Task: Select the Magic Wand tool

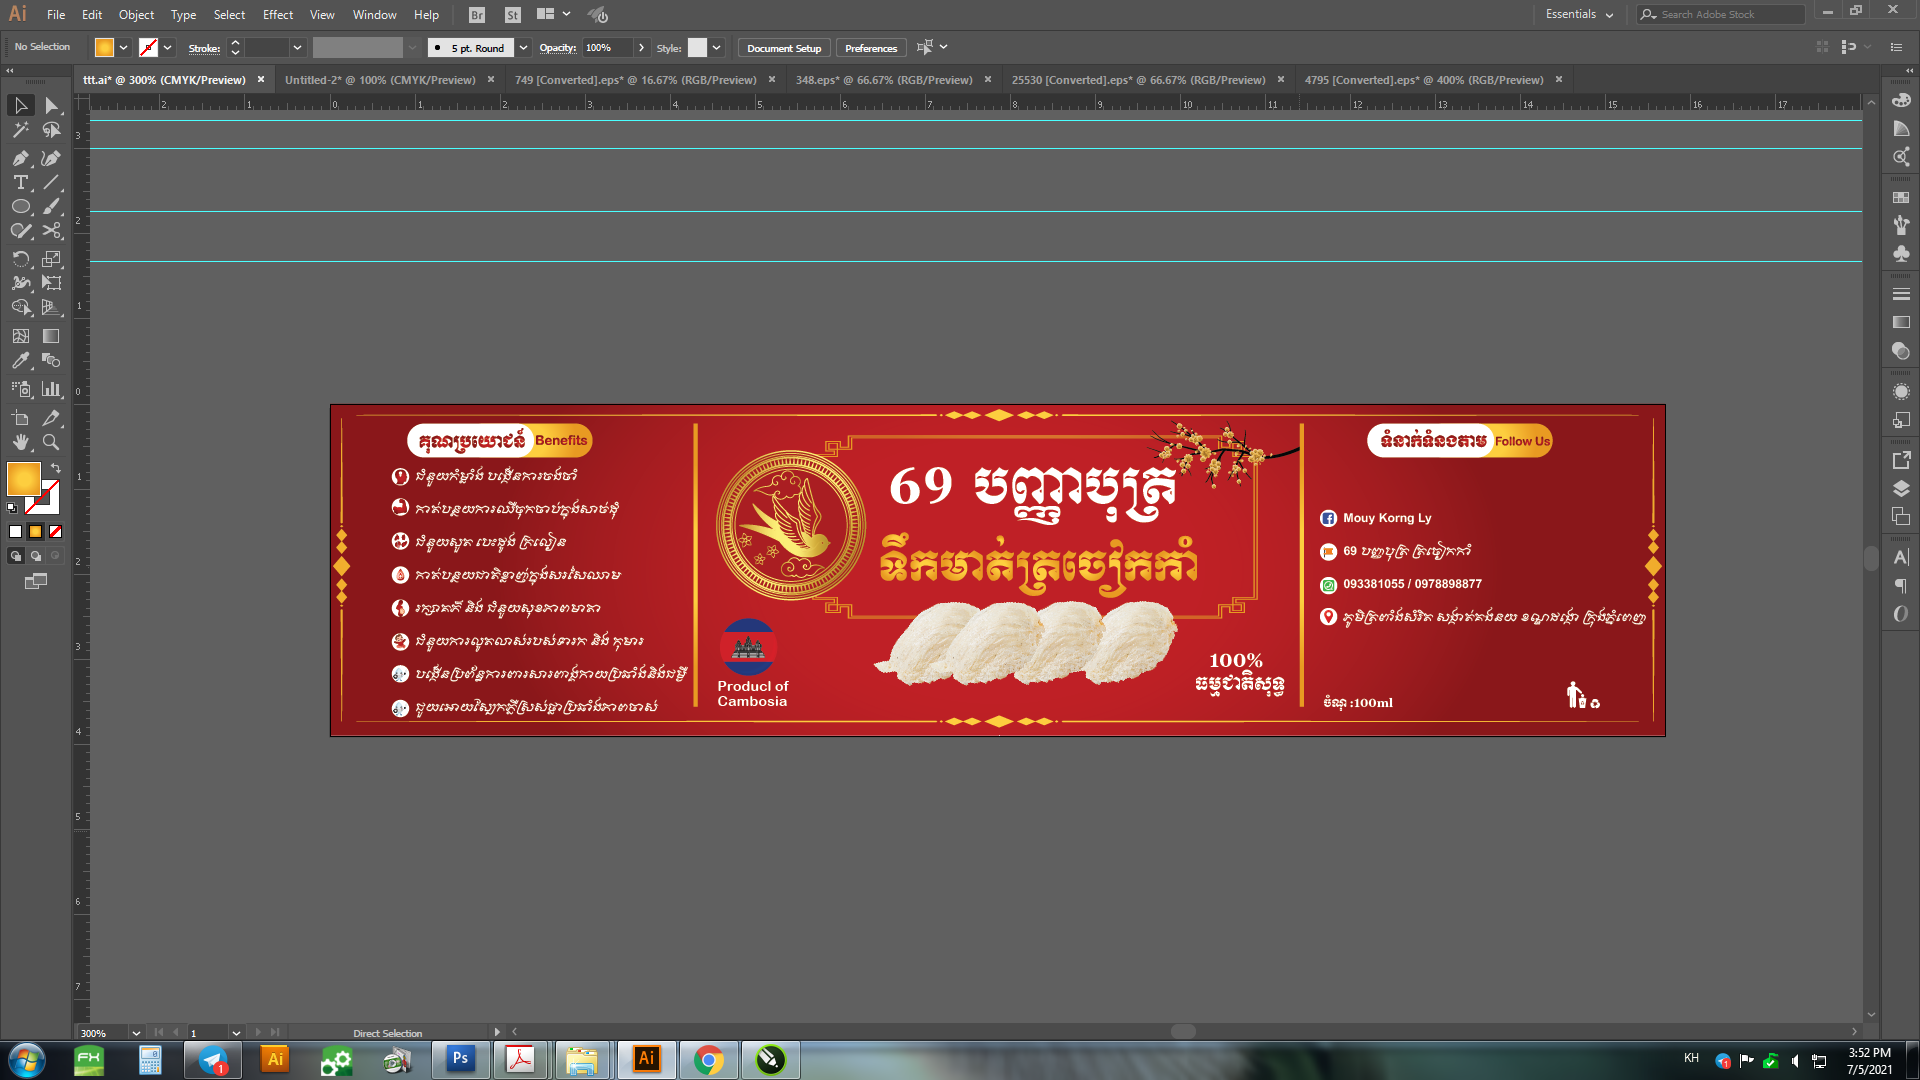Action: (20, 130)
